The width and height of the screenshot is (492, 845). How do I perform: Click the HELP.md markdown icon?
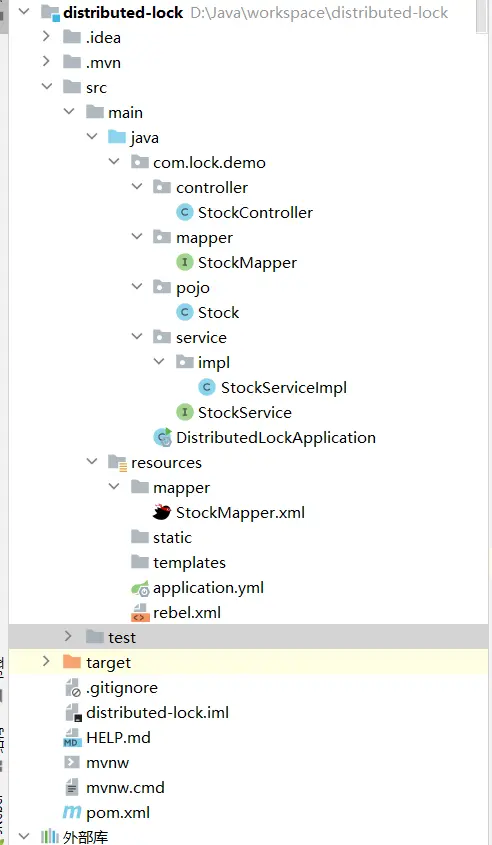click(x=72, y=738)
